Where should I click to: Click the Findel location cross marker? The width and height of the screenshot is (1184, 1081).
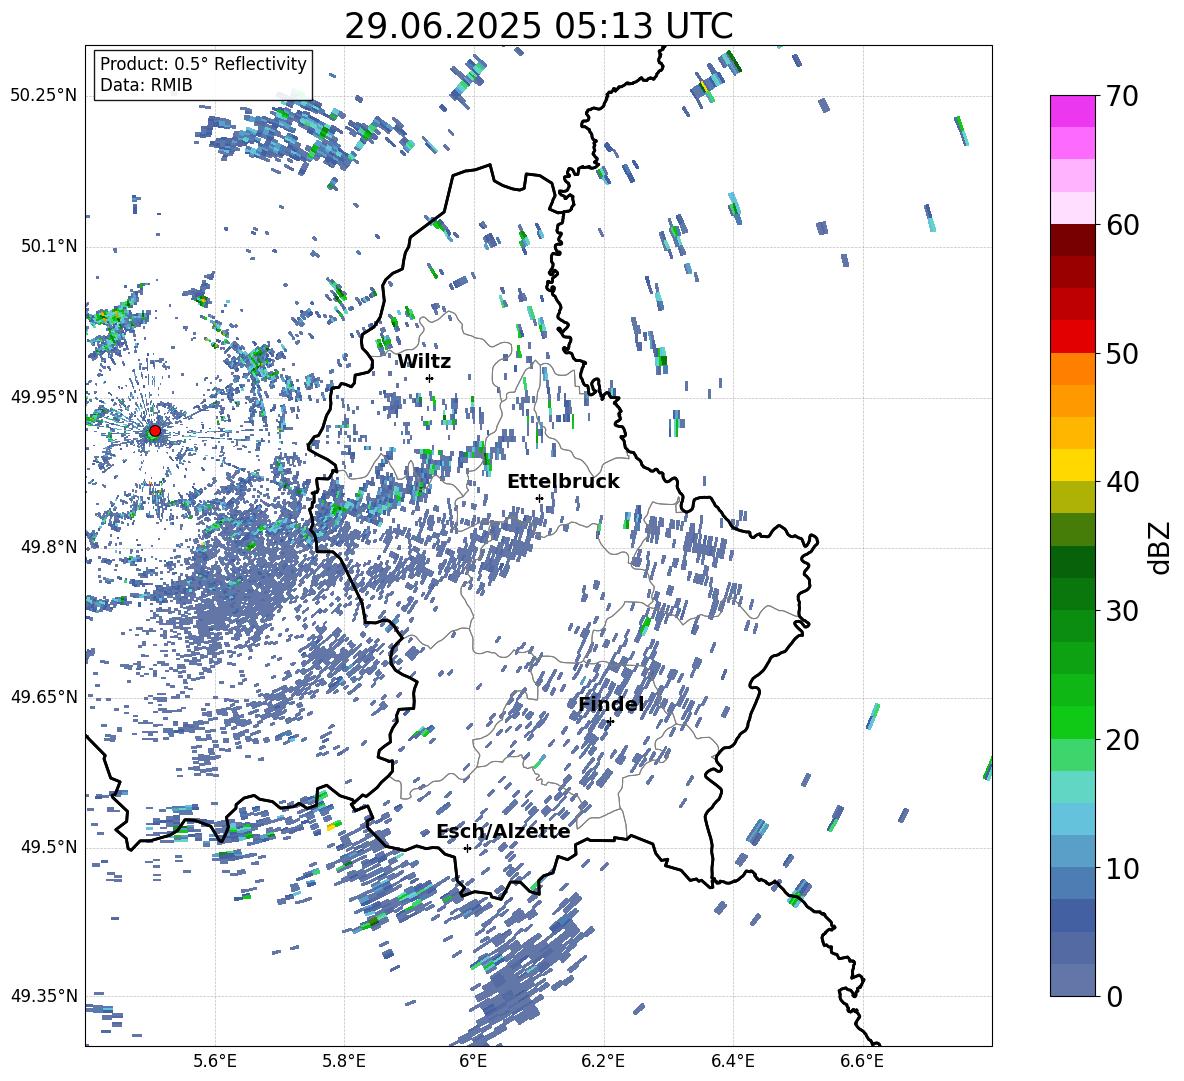click(610, 721)
